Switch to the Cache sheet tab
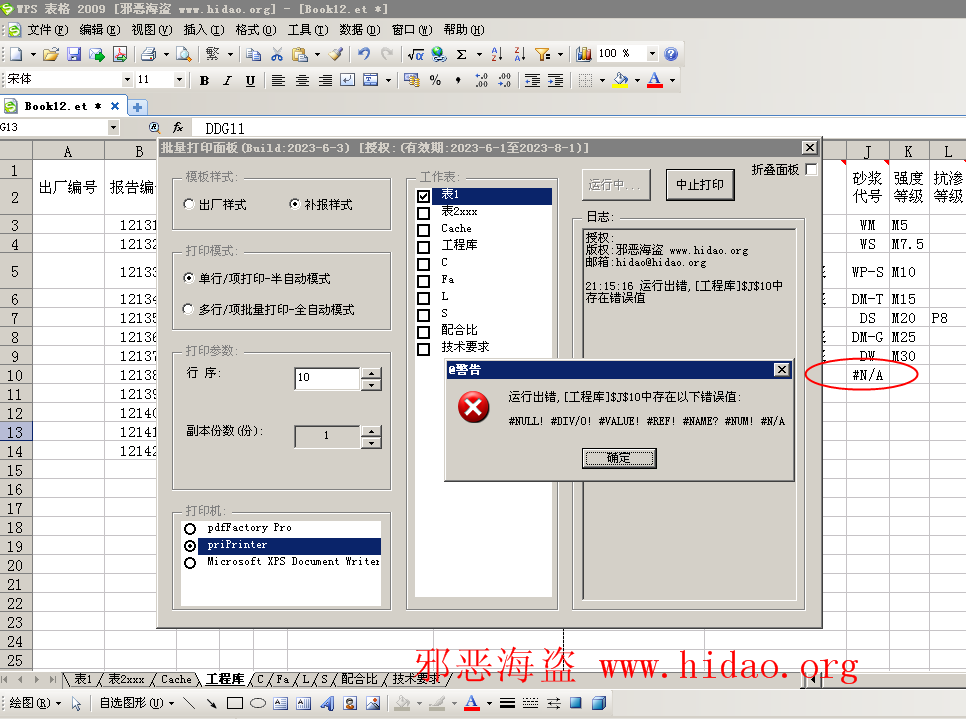This screenshot has width=966, height=719. tap(176, 680)
